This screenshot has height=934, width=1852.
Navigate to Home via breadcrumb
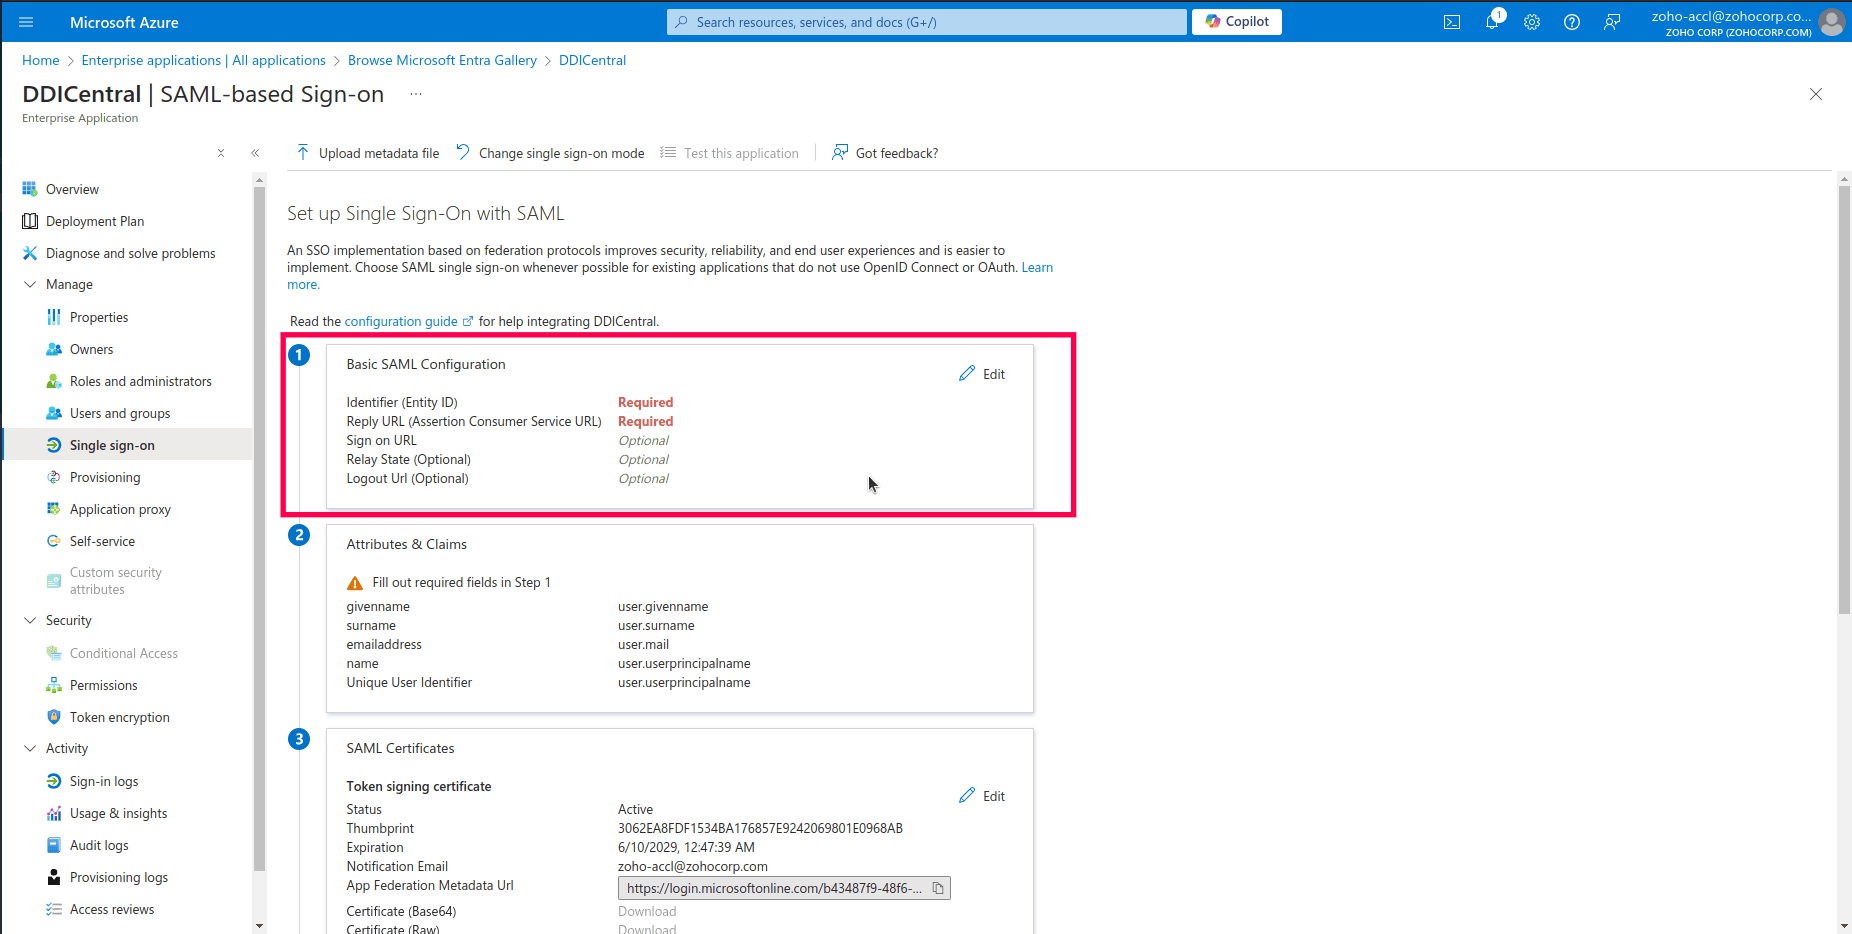(x=40, y=60)
